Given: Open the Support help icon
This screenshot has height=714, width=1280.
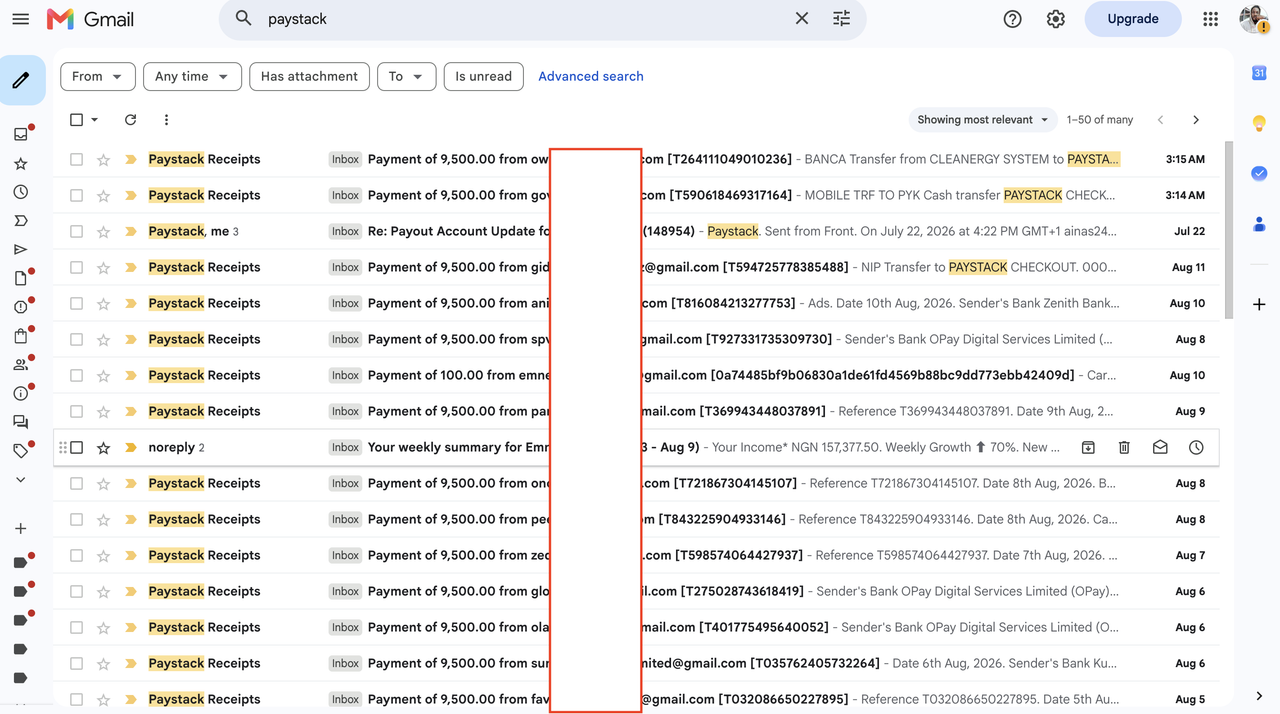Looking at the screenshot, I should [x=1012, y=19].
